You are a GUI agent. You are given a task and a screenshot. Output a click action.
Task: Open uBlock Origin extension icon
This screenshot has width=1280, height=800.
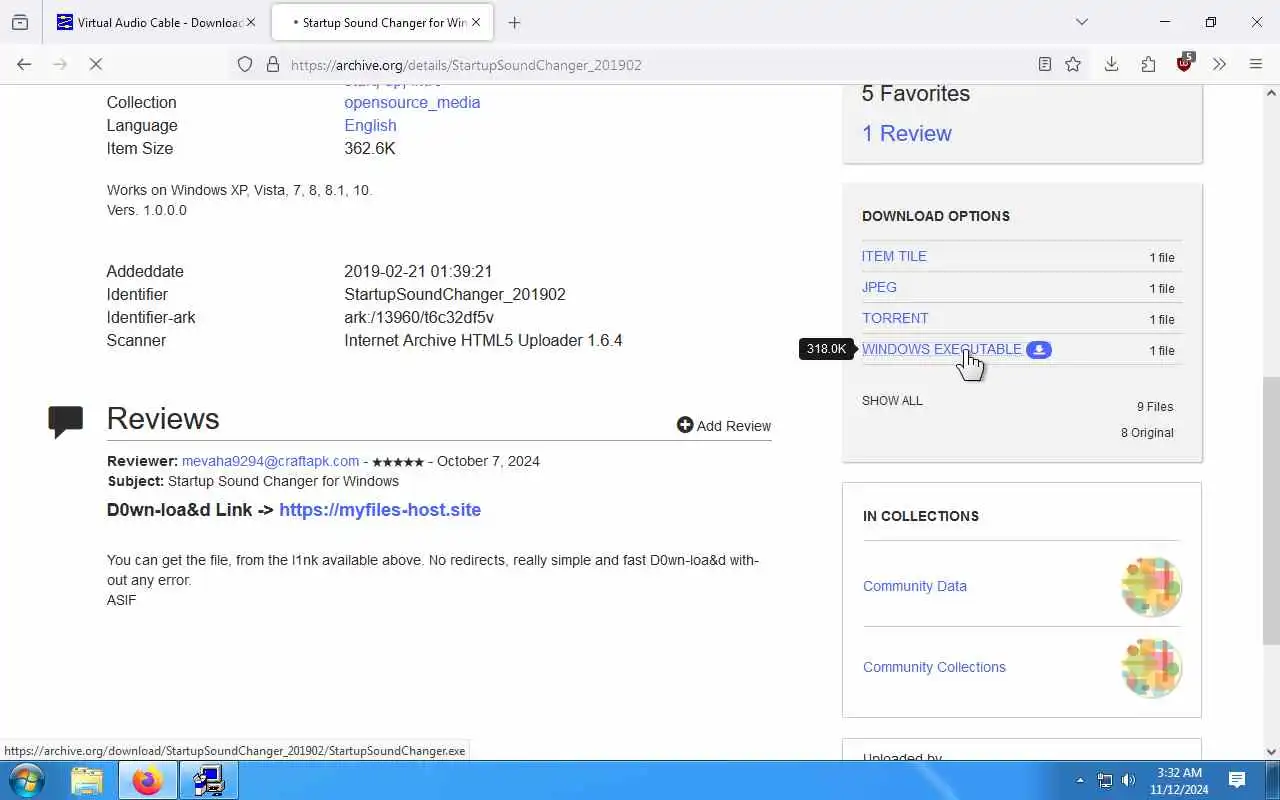tap(1184, 63)
